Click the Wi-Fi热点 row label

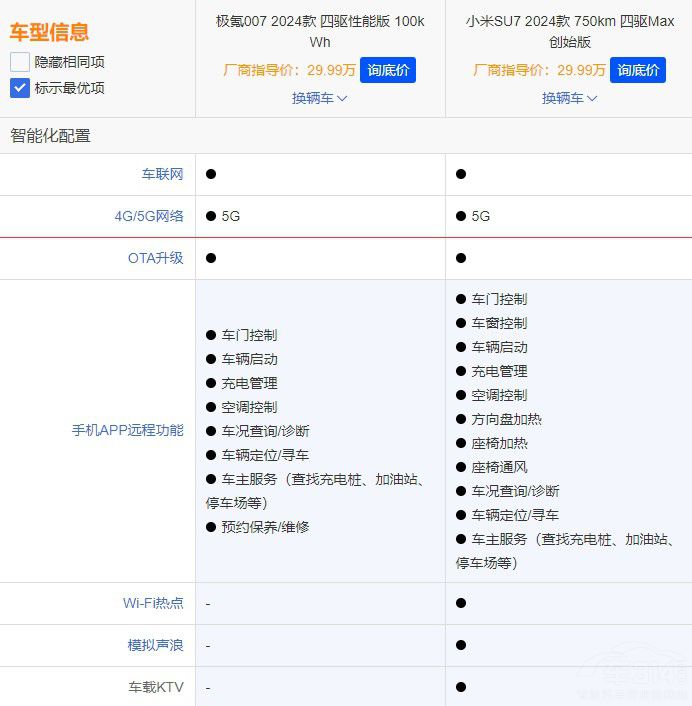[x=153, y=603]
